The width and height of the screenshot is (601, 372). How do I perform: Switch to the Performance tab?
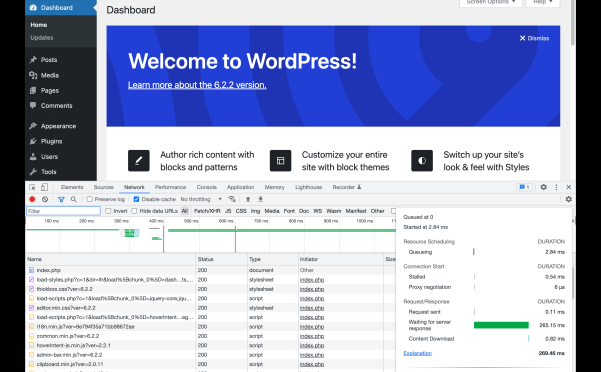tap(171, 187)
